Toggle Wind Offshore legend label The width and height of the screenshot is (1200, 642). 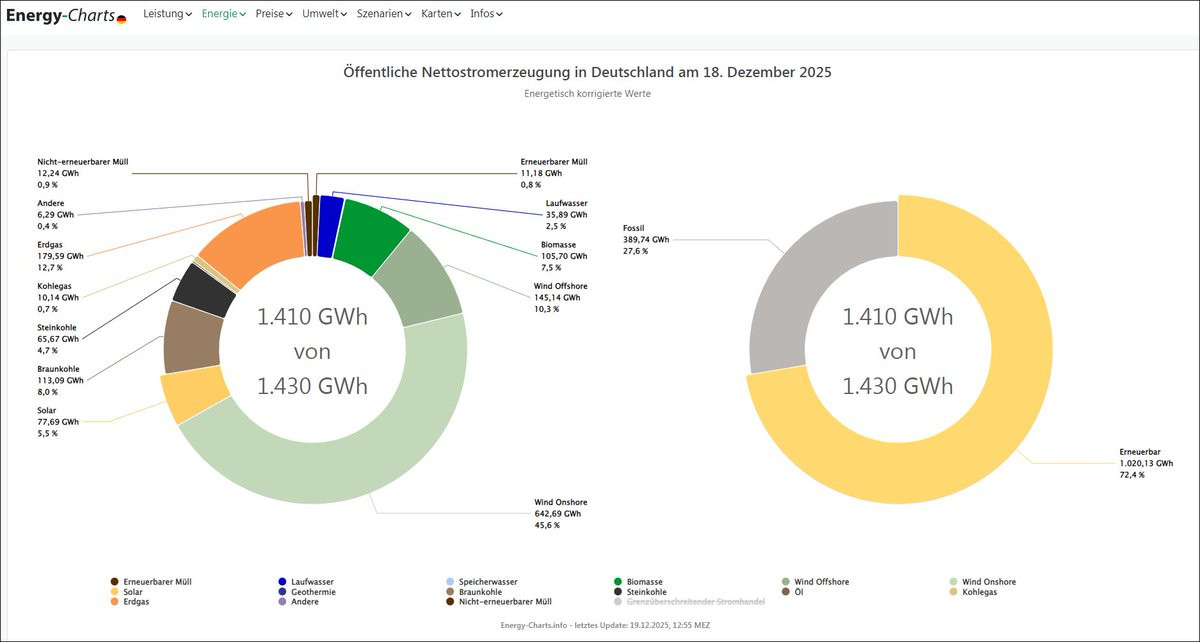click(x=821, y=582)
